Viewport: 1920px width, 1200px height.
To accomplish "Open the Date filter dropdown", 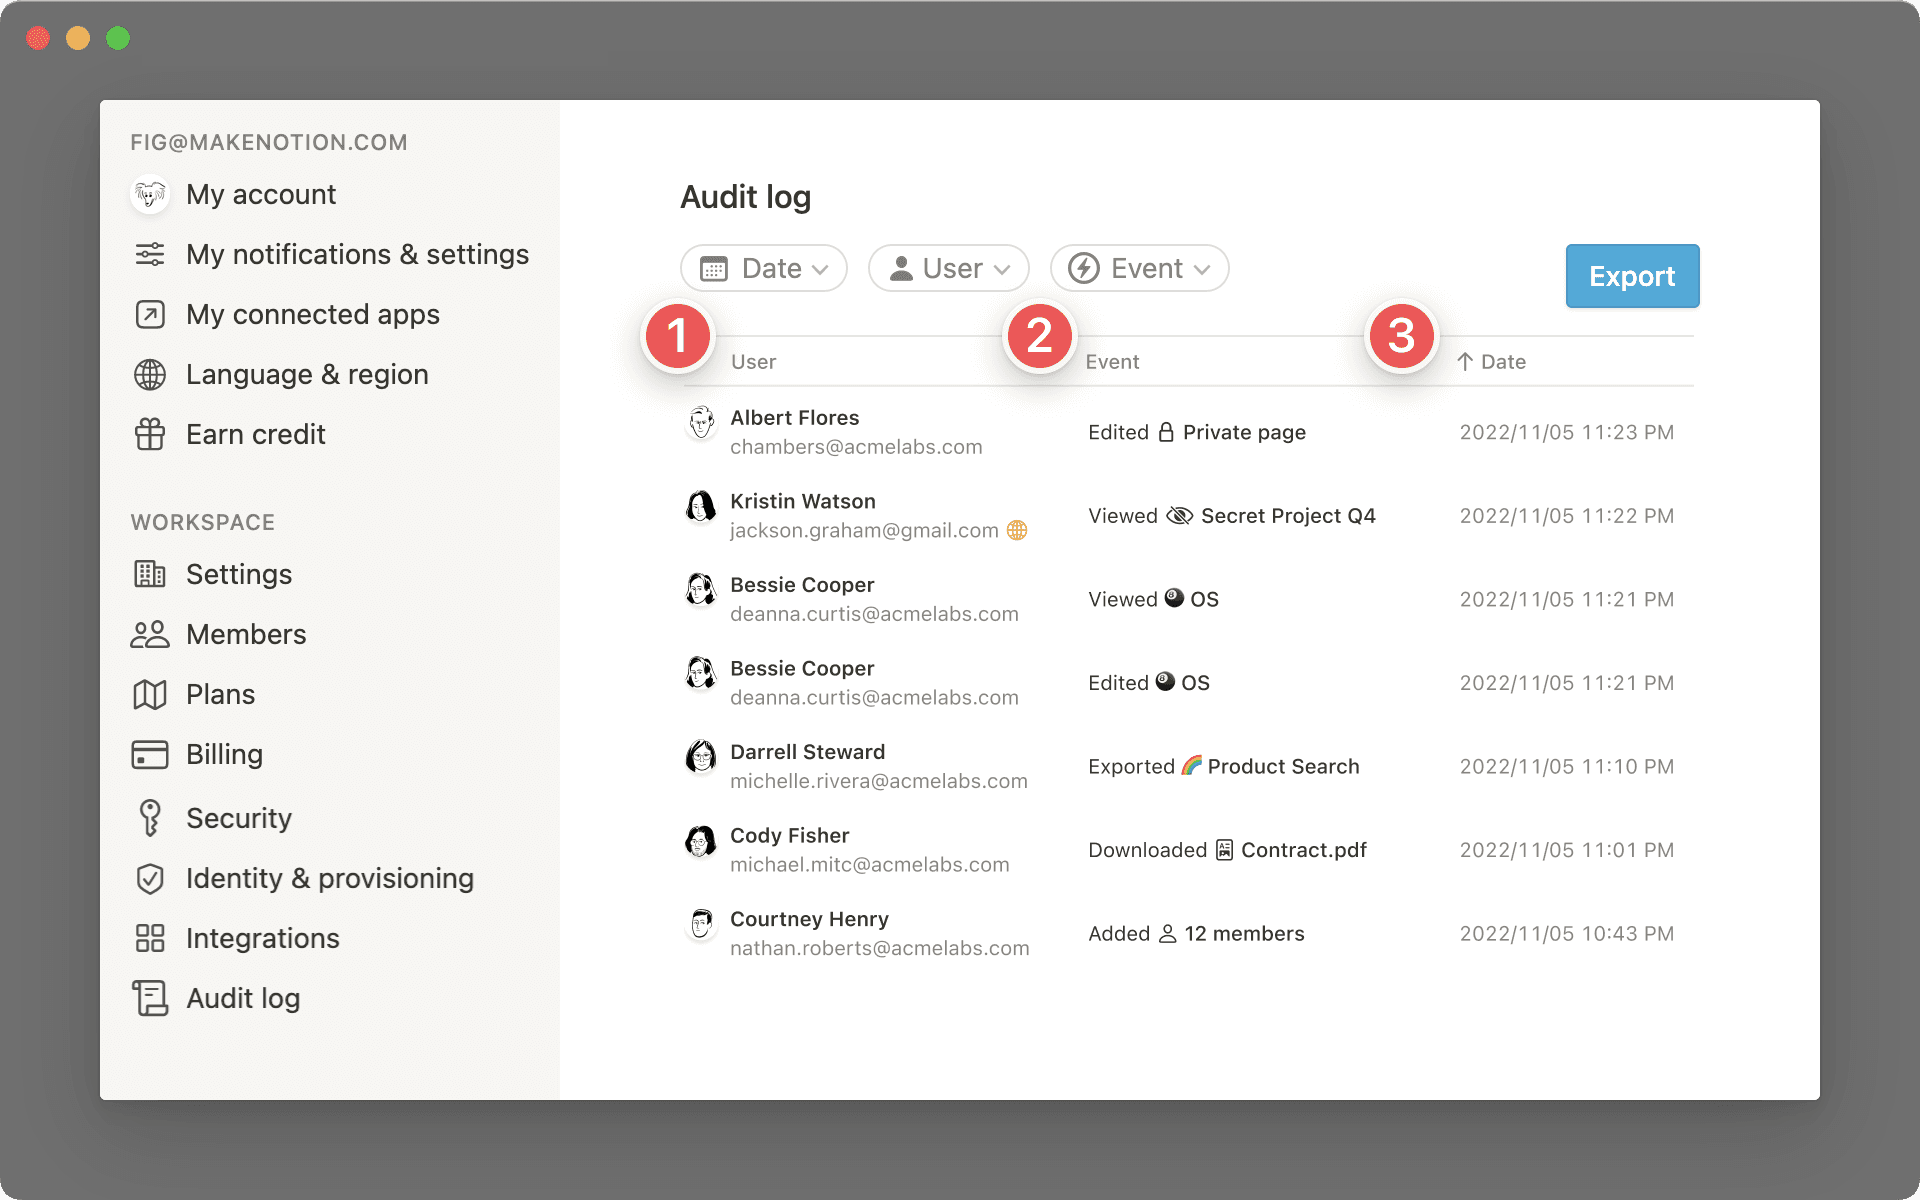I will pos(764,268).
